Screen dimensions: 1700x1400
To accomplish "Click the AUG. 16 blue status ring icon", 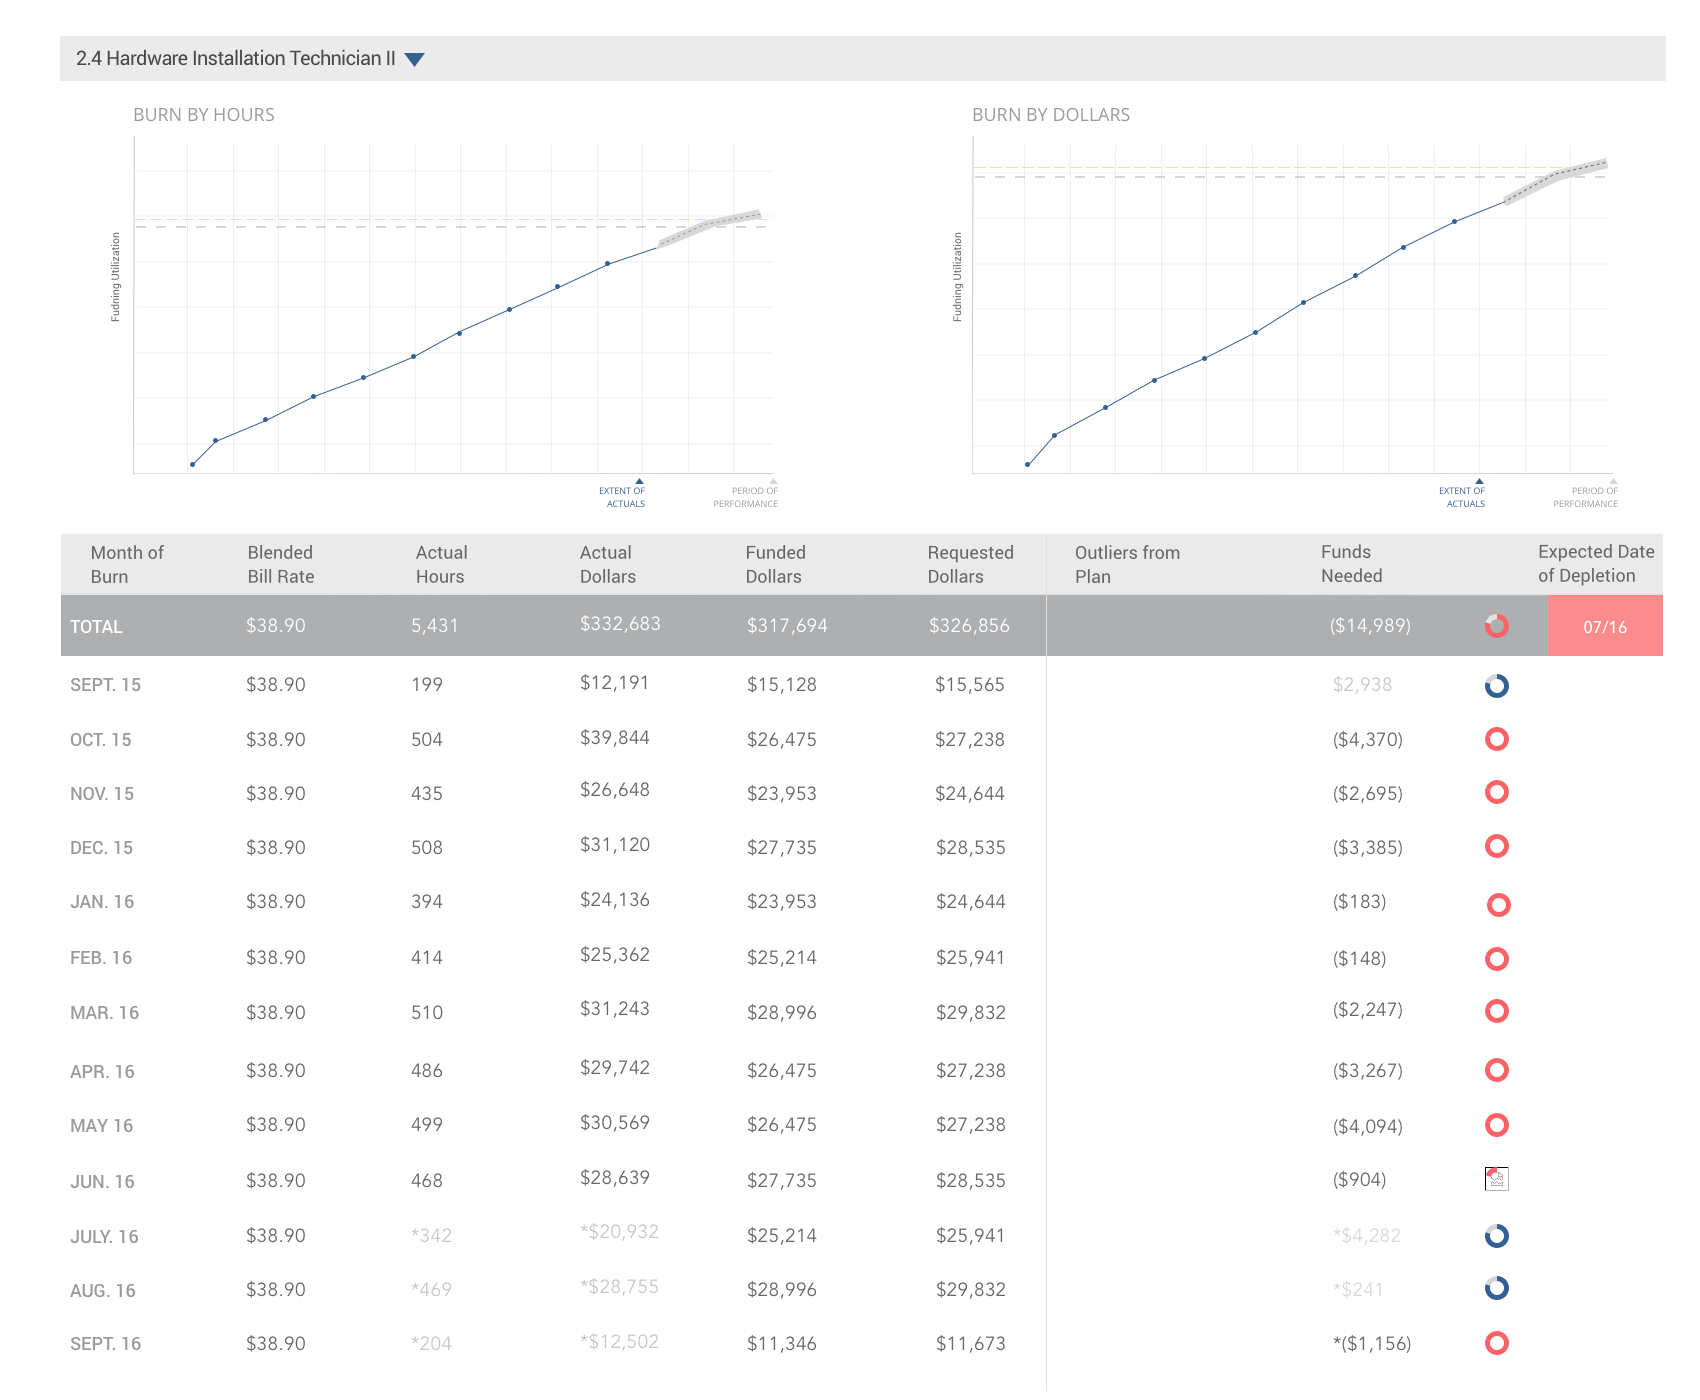I will [1496, 1288].
